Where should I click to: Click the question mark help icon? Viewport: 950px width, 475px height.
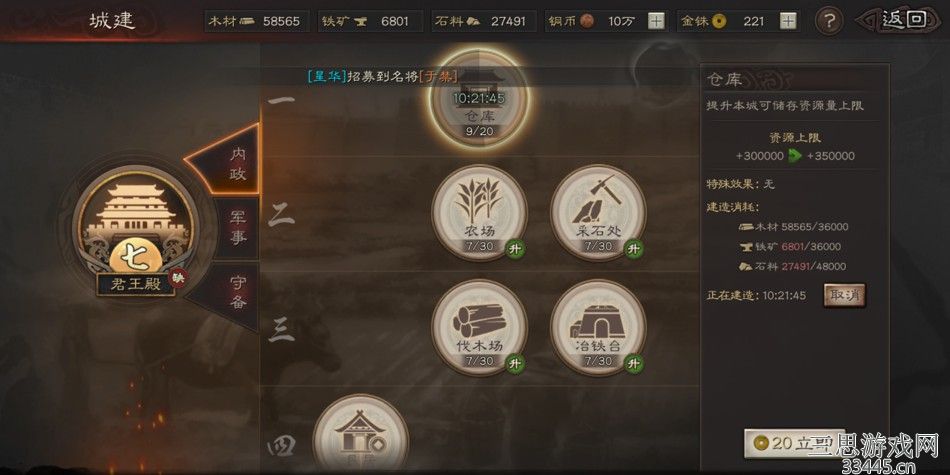tap(829, 21)
